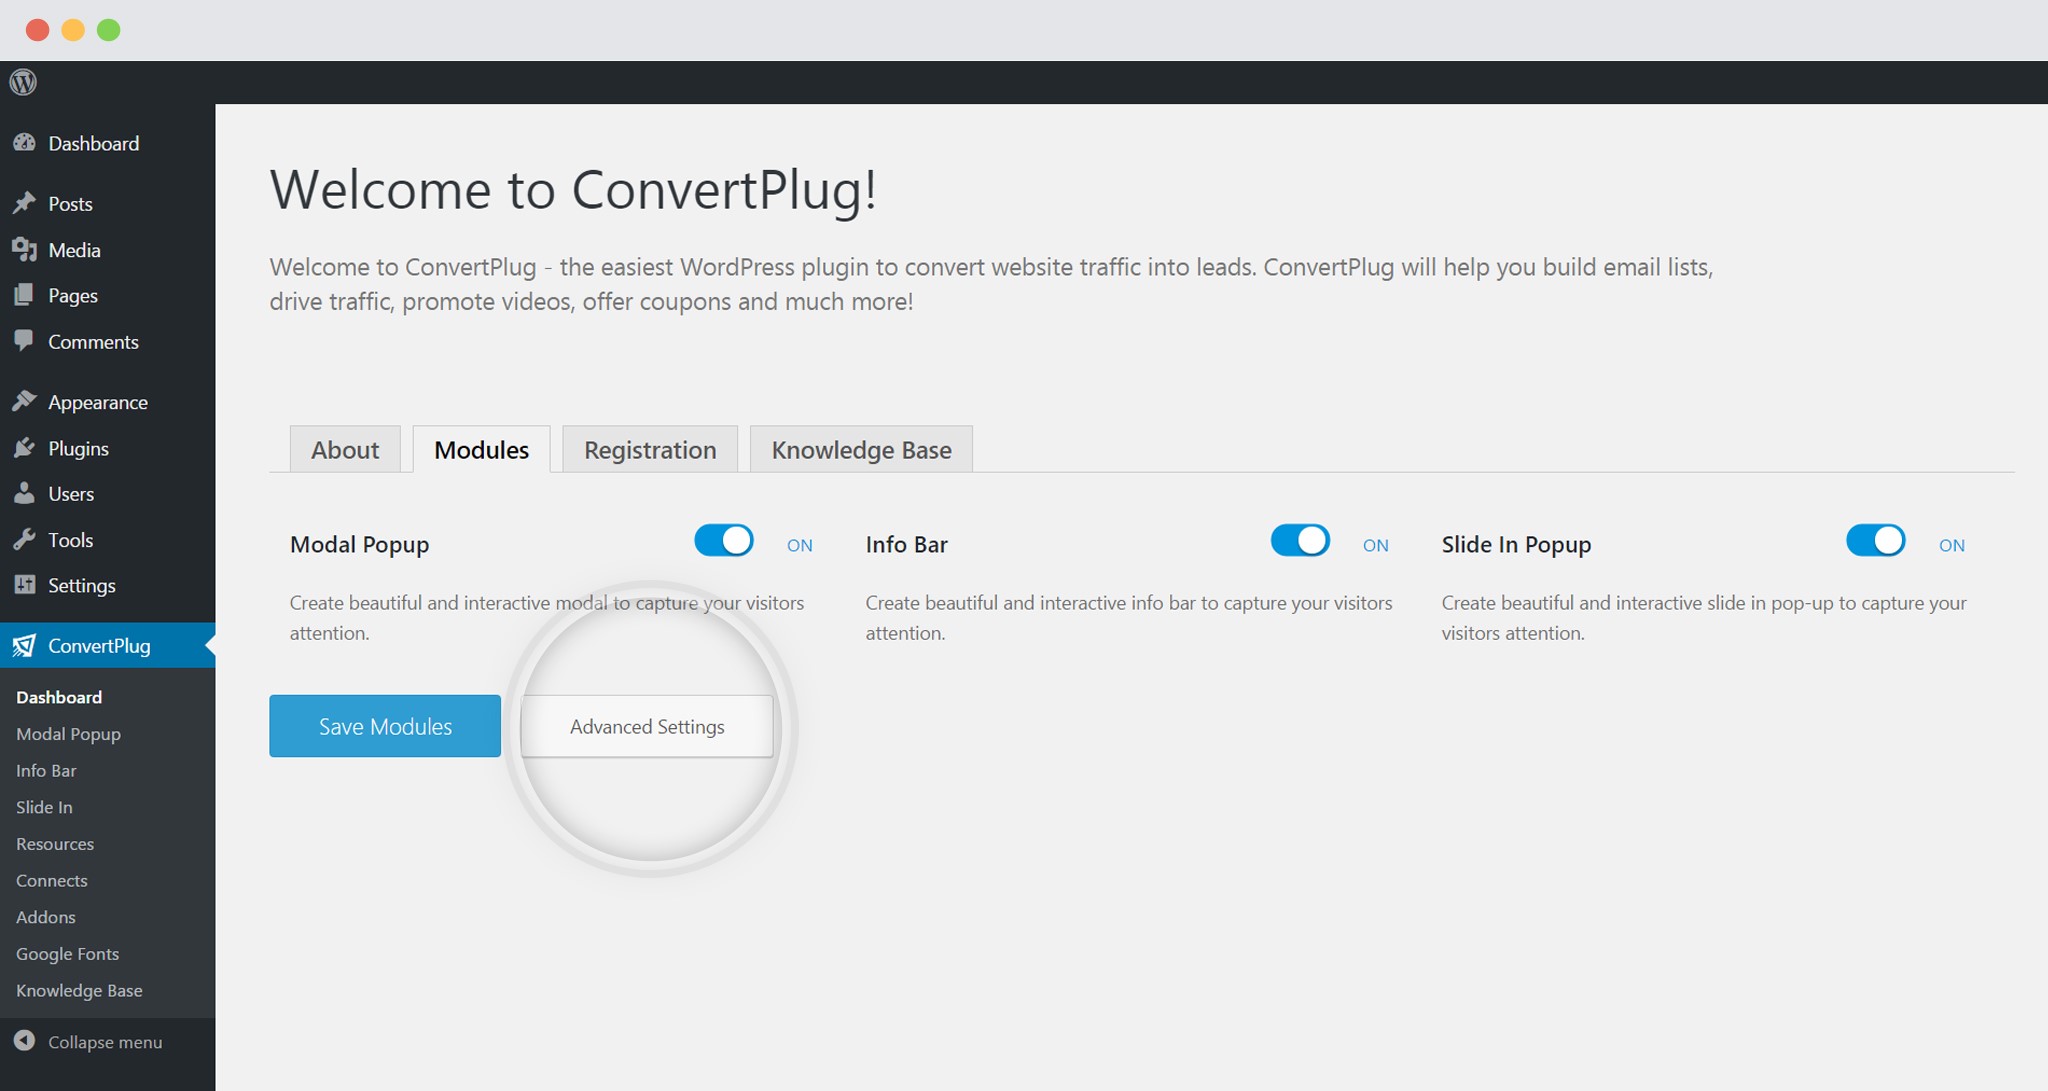This screenshot has height=1091, width=2048.
Task: Click the Modal Popup module heading
Action: 359,544
